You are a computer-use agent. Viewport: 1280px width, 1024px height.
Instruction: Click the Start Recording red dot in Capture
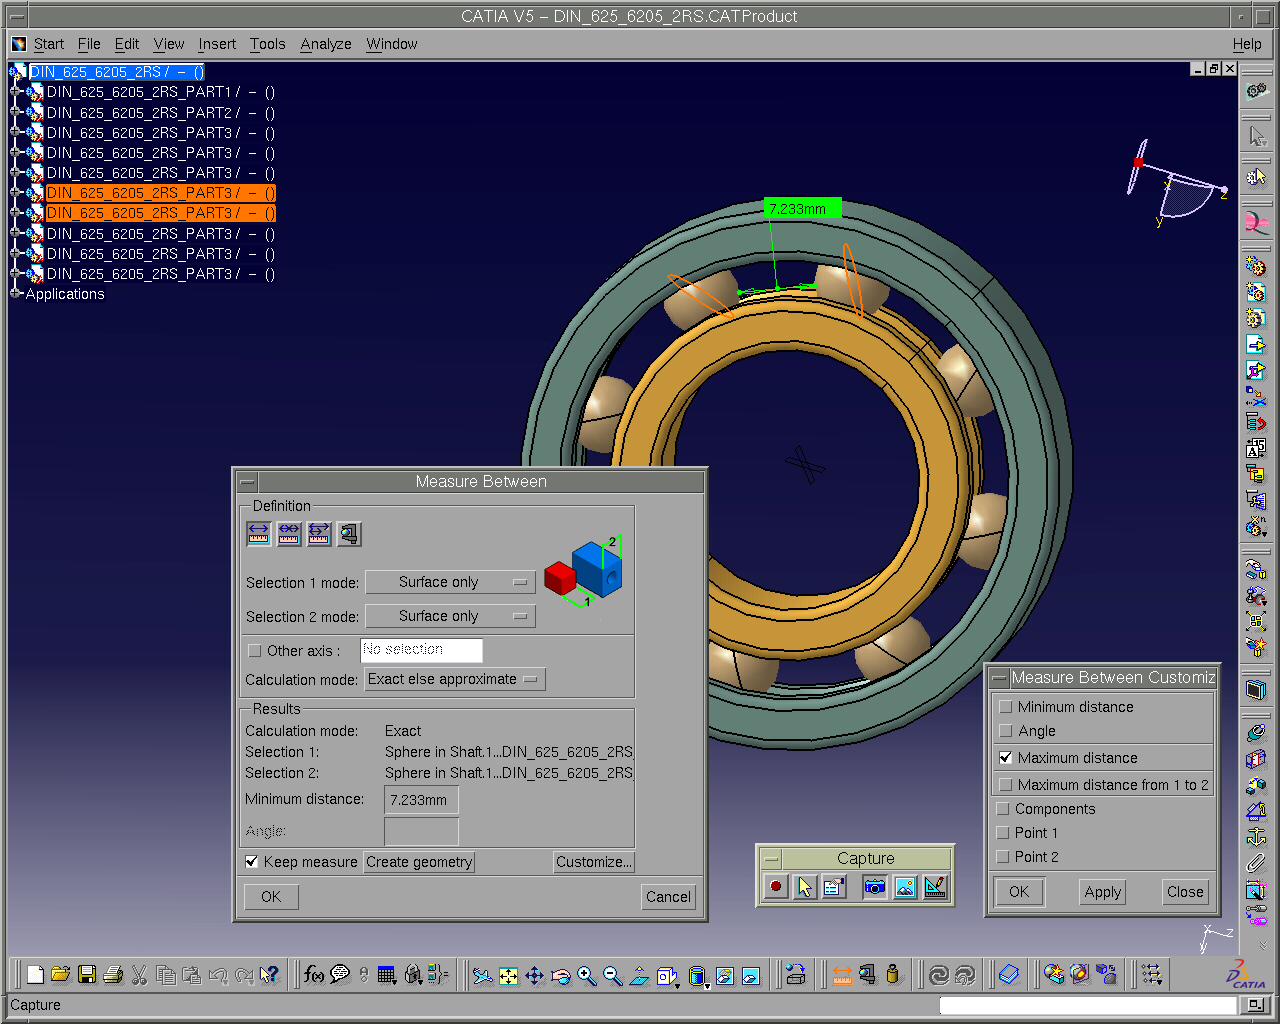pos(776,887)
